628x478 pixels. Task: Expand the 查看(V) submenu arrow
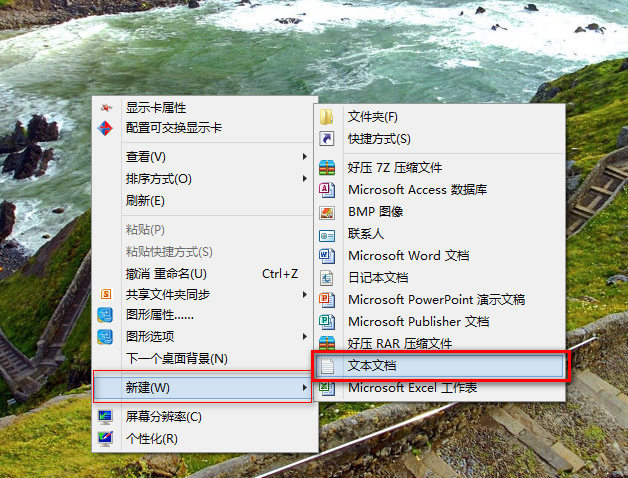coord(305,157)
